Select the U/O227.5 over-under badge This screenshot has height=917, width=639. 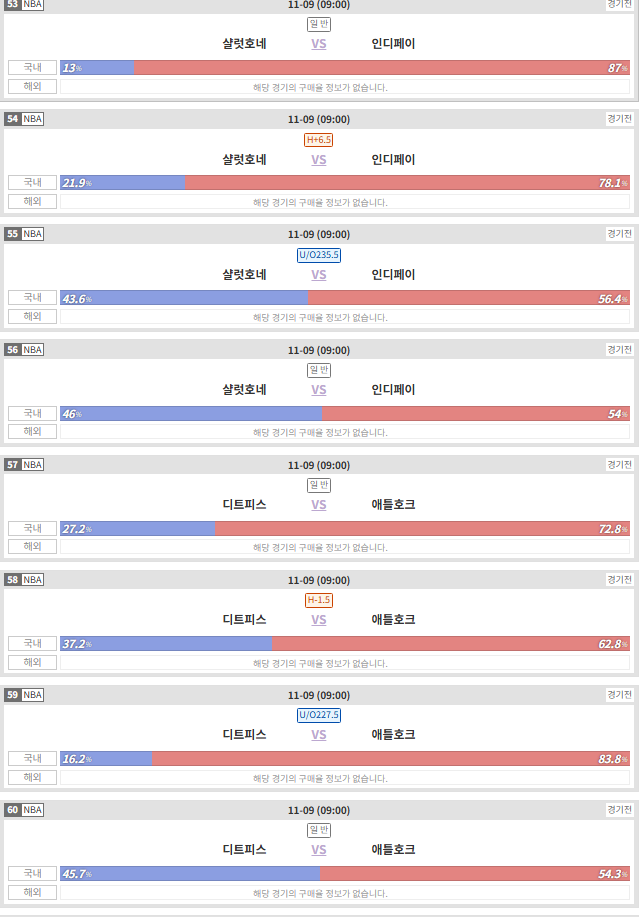[319, 715]
